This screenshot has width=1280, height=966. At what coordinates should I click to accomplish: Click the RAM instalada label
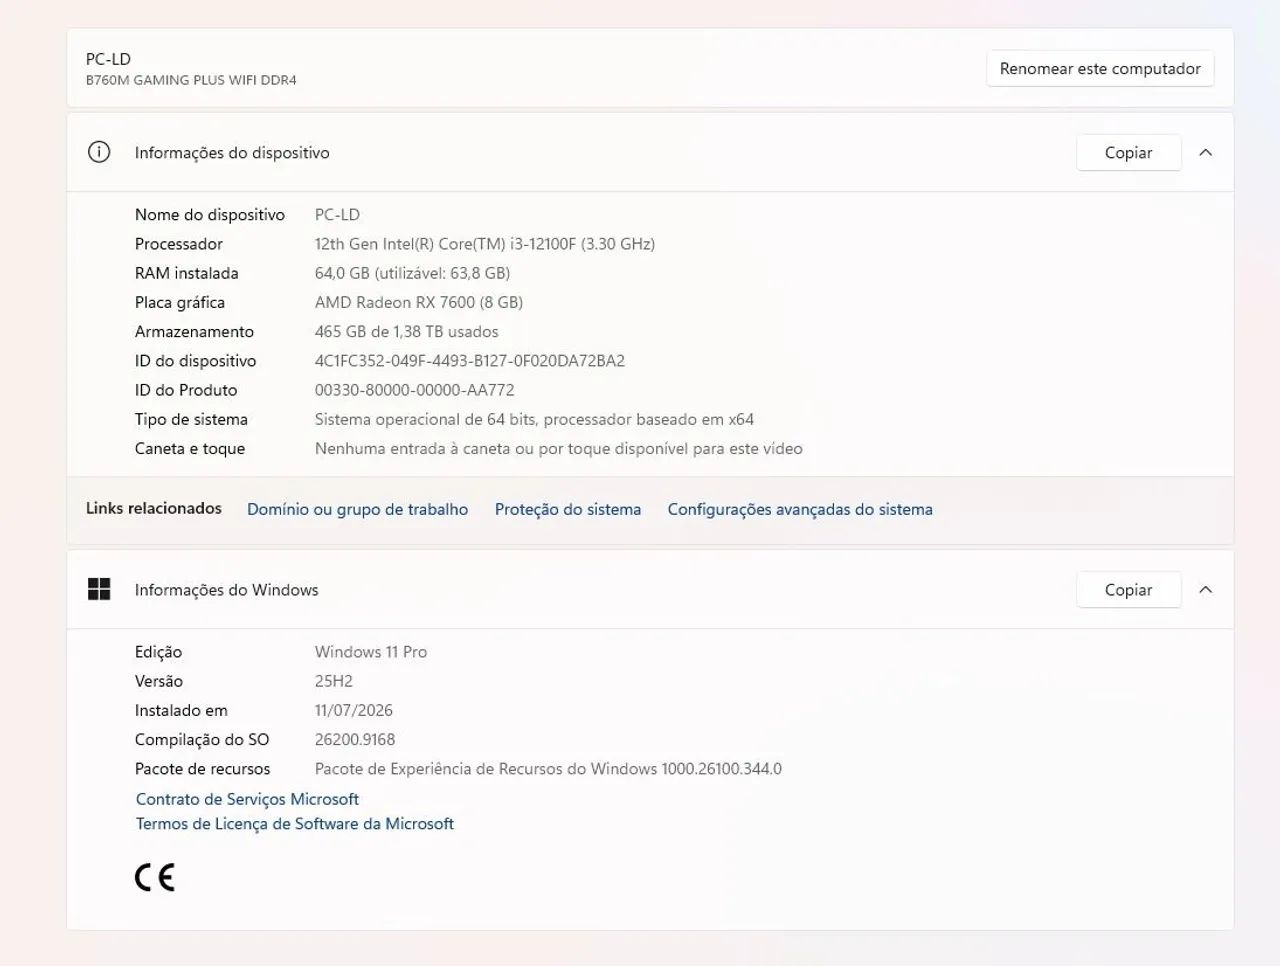point(187,272)
